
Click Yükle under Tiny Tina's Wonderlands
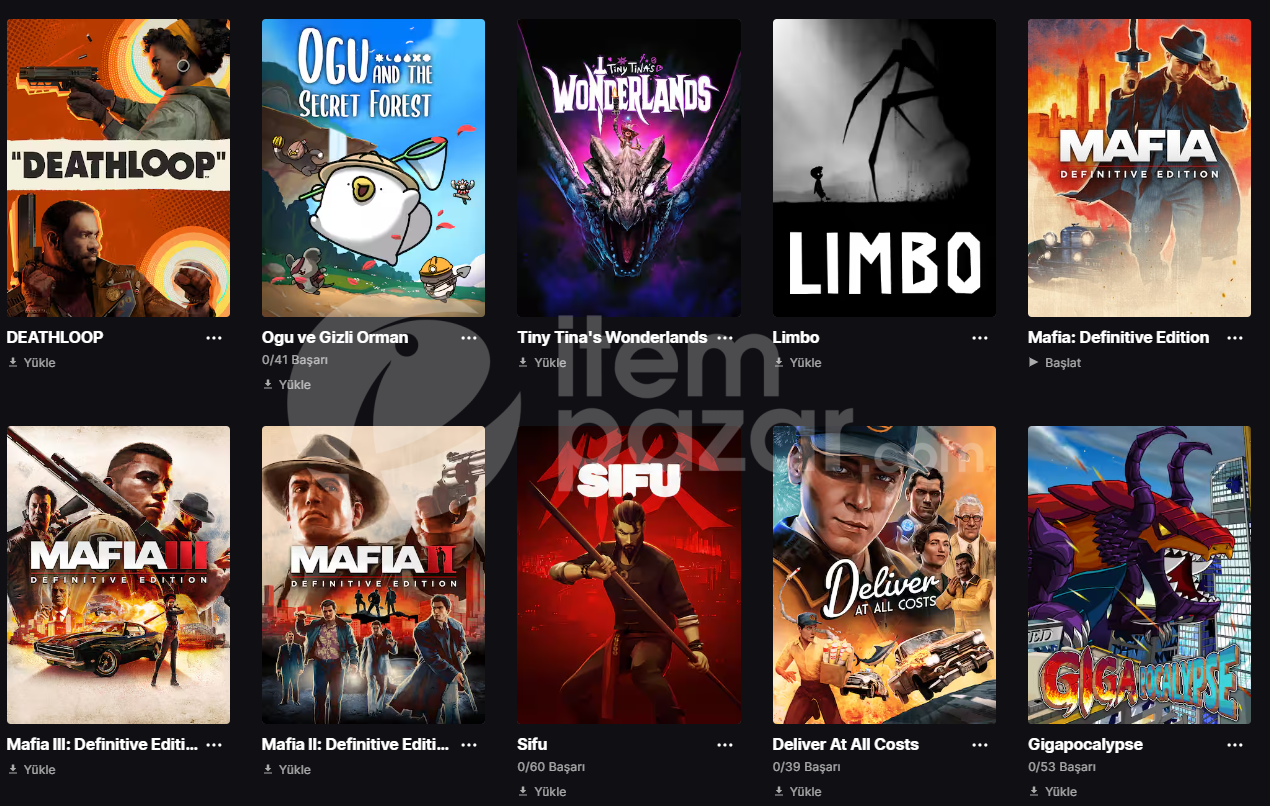[542, 363]
